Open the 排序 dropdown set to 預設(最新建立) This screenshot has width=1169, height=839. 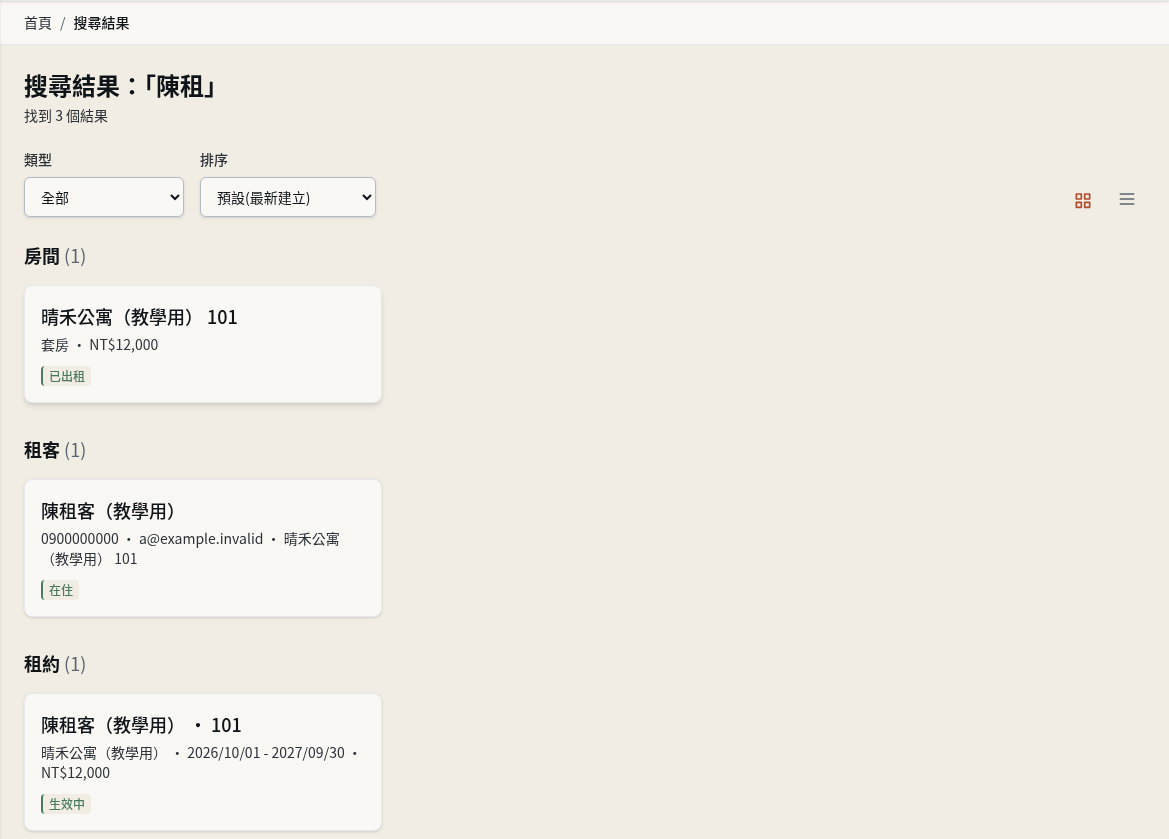pyautogui.click(x=288, y=198)
